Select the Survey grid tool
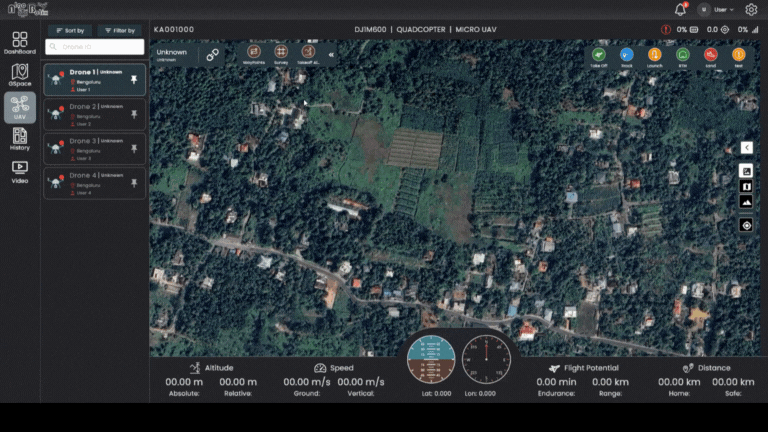The height and width of the screenshot is (432, 768). point(281,53)
